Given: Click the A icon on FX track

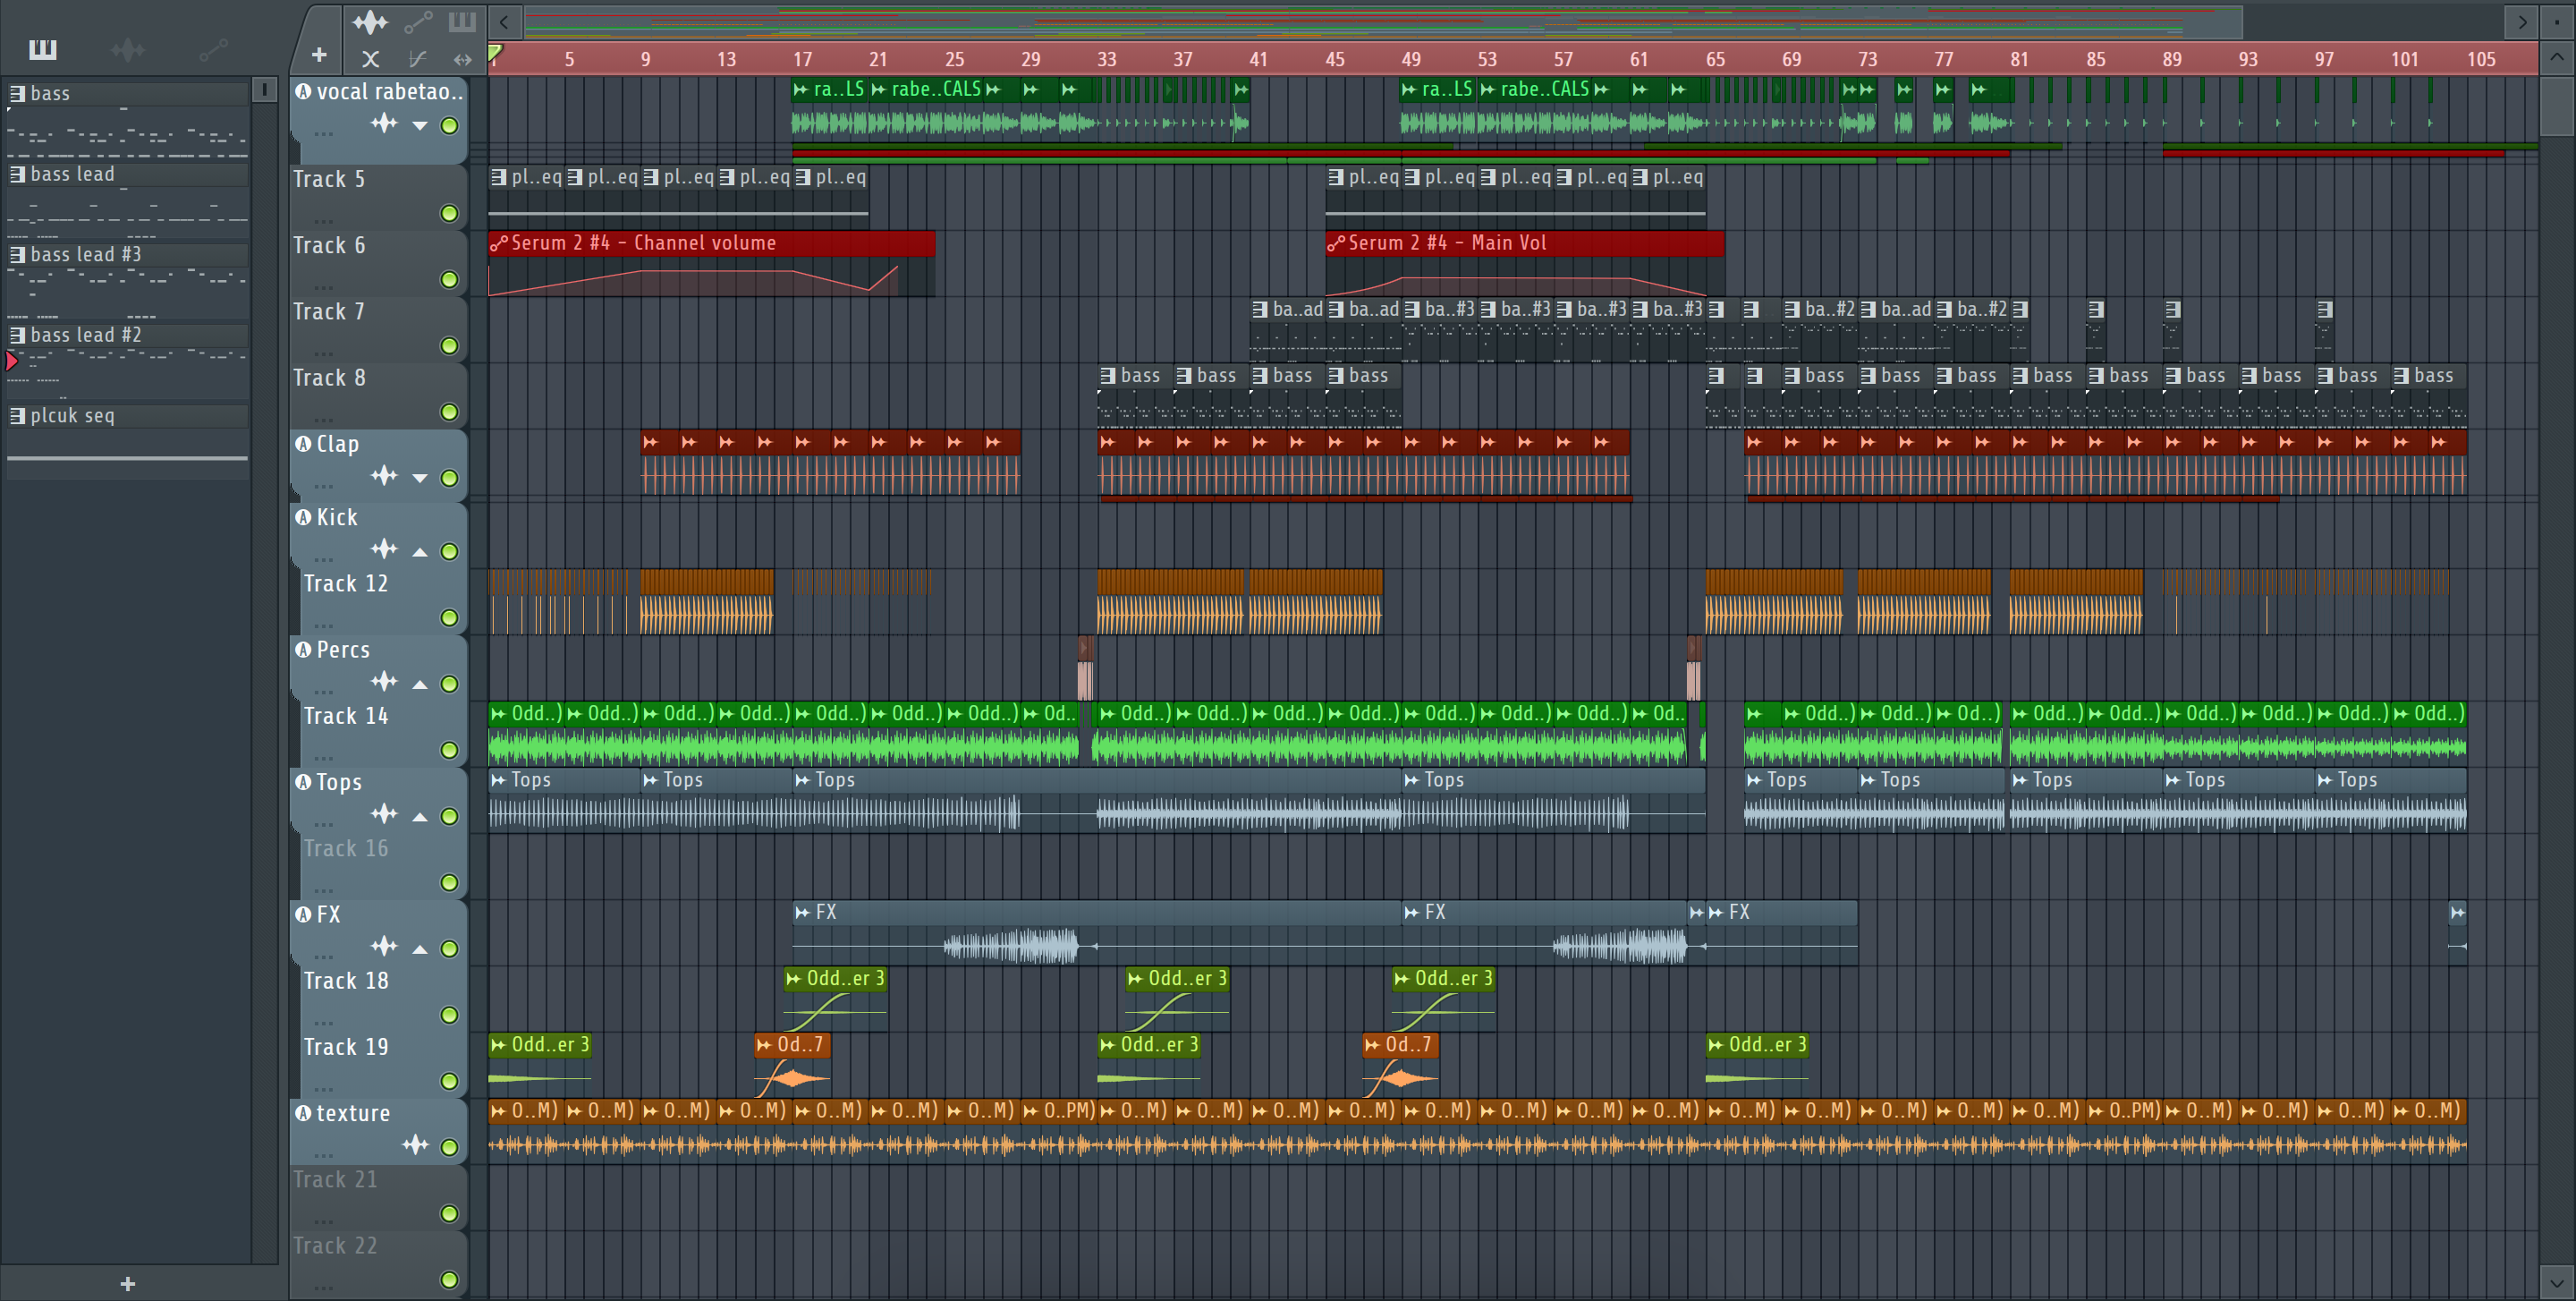Looking at the screenshot, I should pos(303,914).
